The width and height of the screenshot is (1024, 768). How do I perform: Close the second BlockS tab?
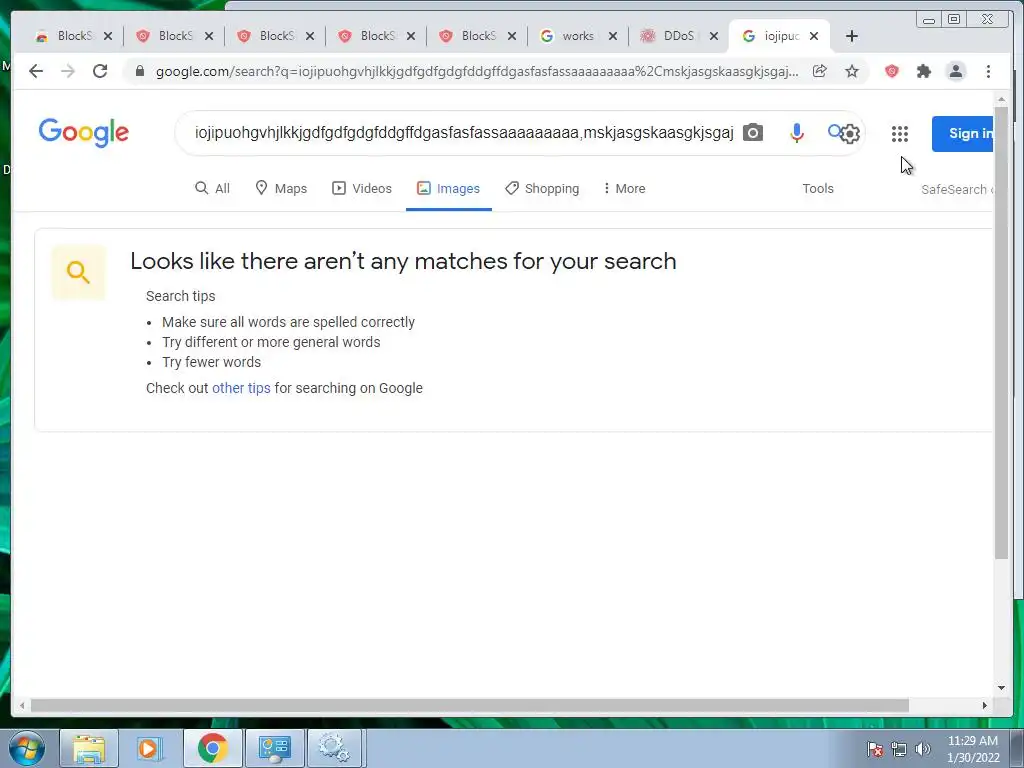pyautogui.click(x=209, y=36)
